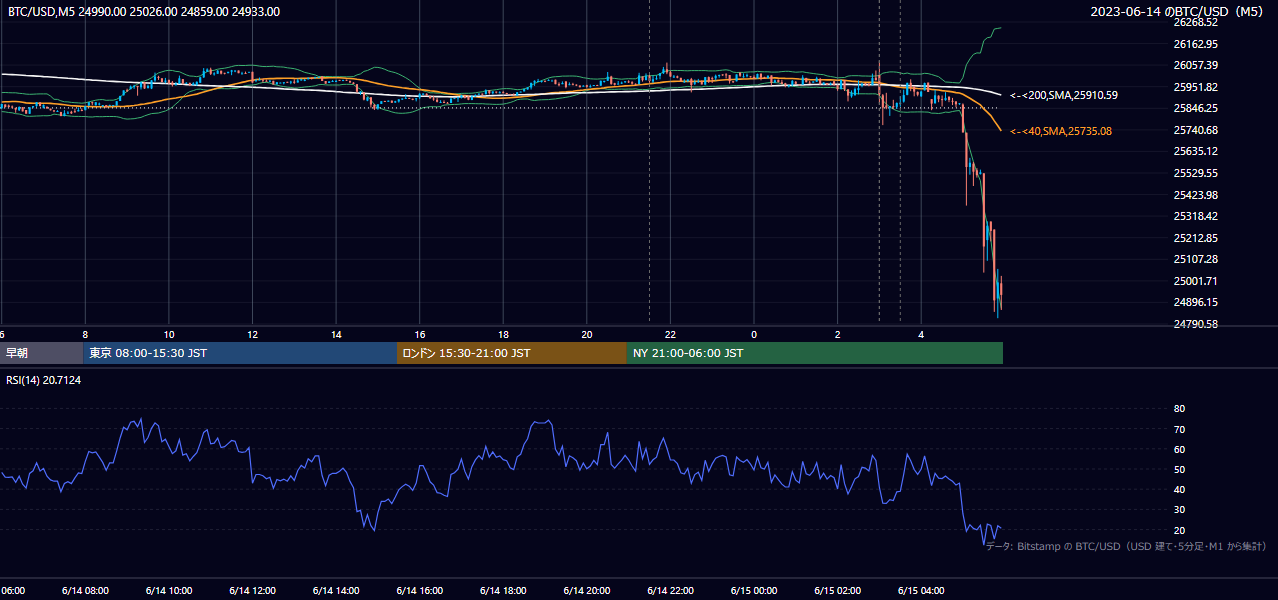Click price axis label 26268.52
Image resolution: width=1278 pixels, height=600 pixels.
1195,22
